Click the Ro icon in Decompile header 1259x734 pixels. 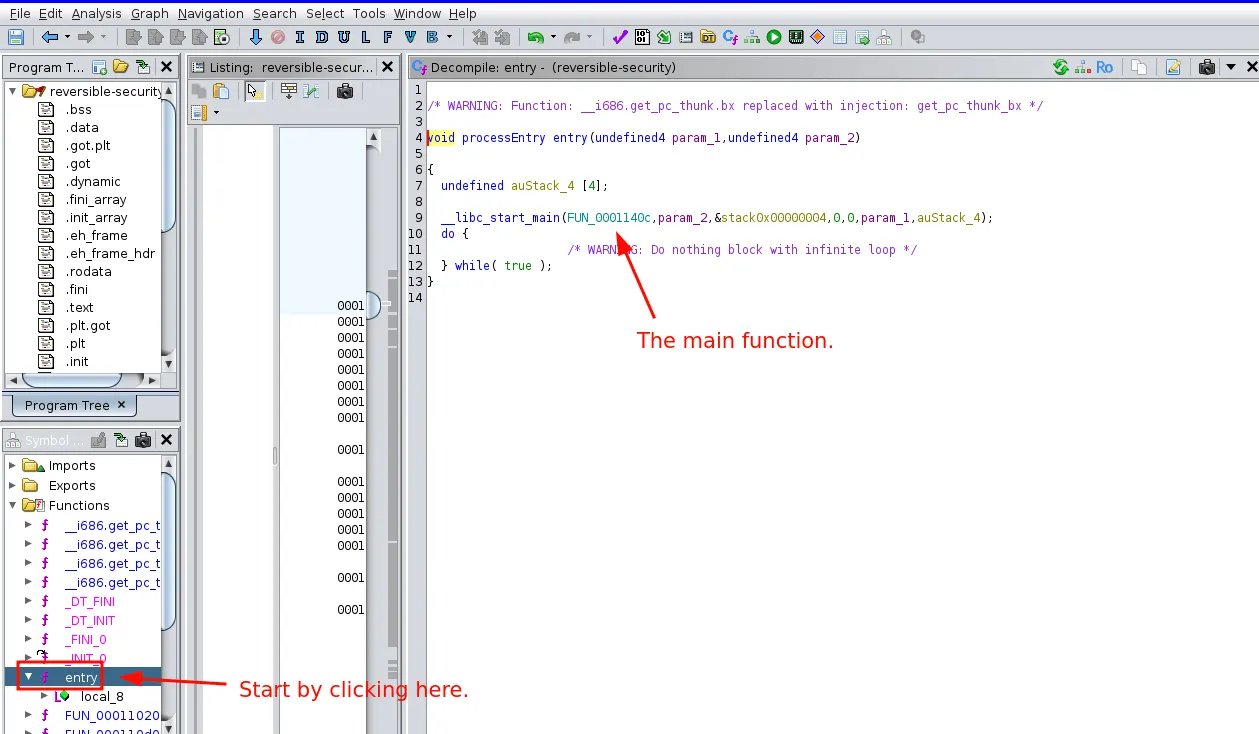click(1105, 67)
